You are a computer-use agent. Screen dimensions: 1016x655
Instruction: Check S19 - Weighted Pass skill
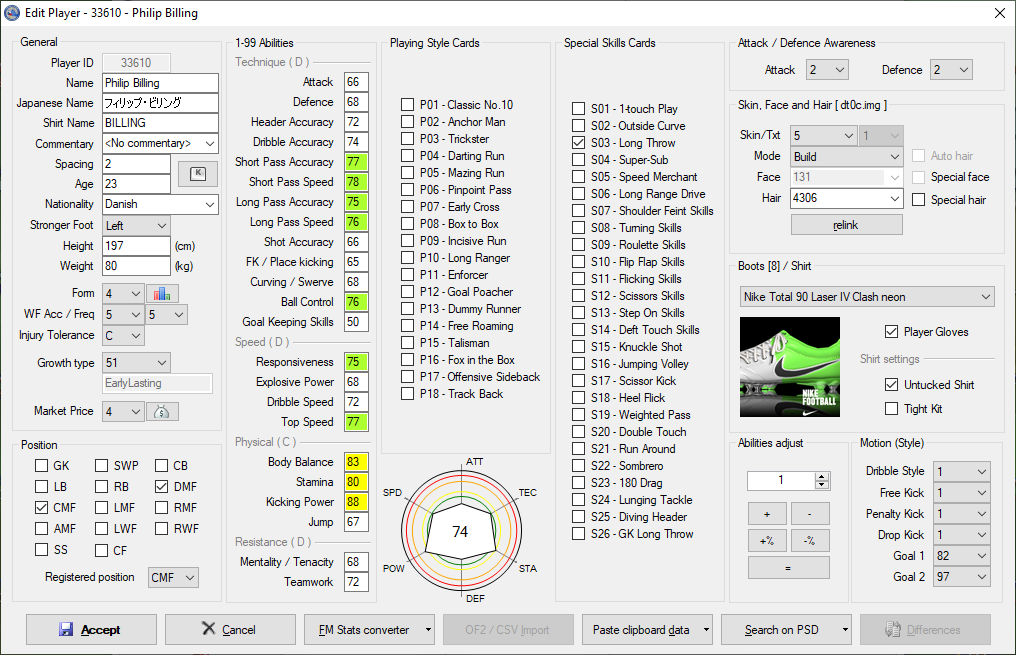point(579,415)
